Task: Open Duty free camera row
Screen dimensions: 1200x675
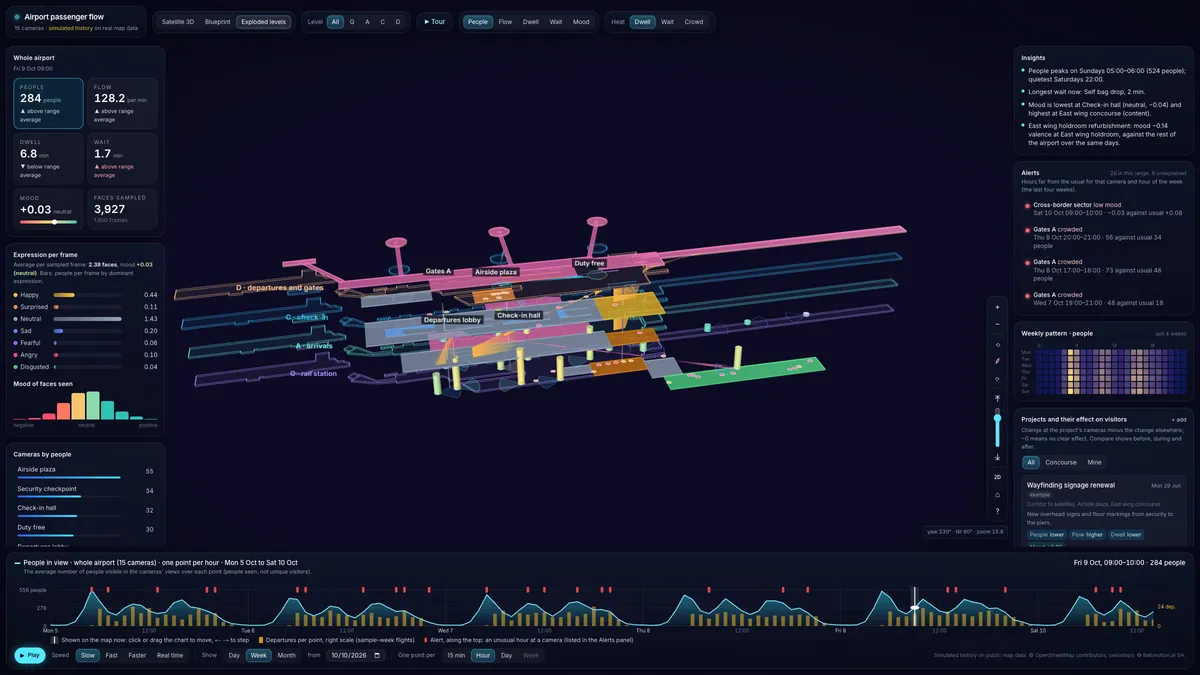Action: tap(85, 530)
